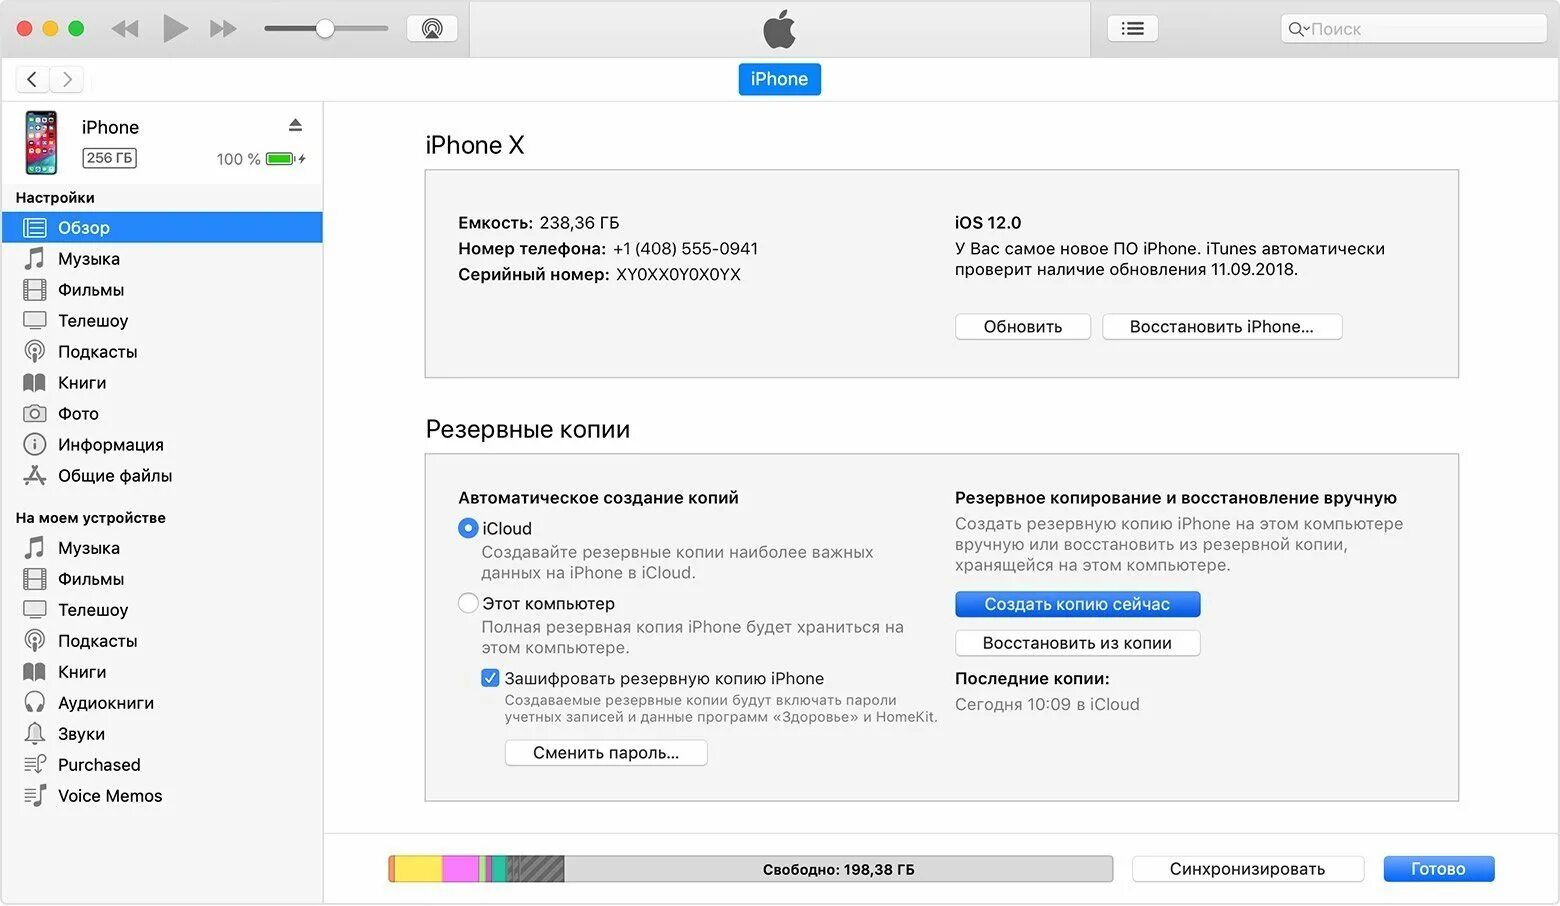The image size is (1560, 906).
Task: Rewind to the previous track
Action: point(125,29)
